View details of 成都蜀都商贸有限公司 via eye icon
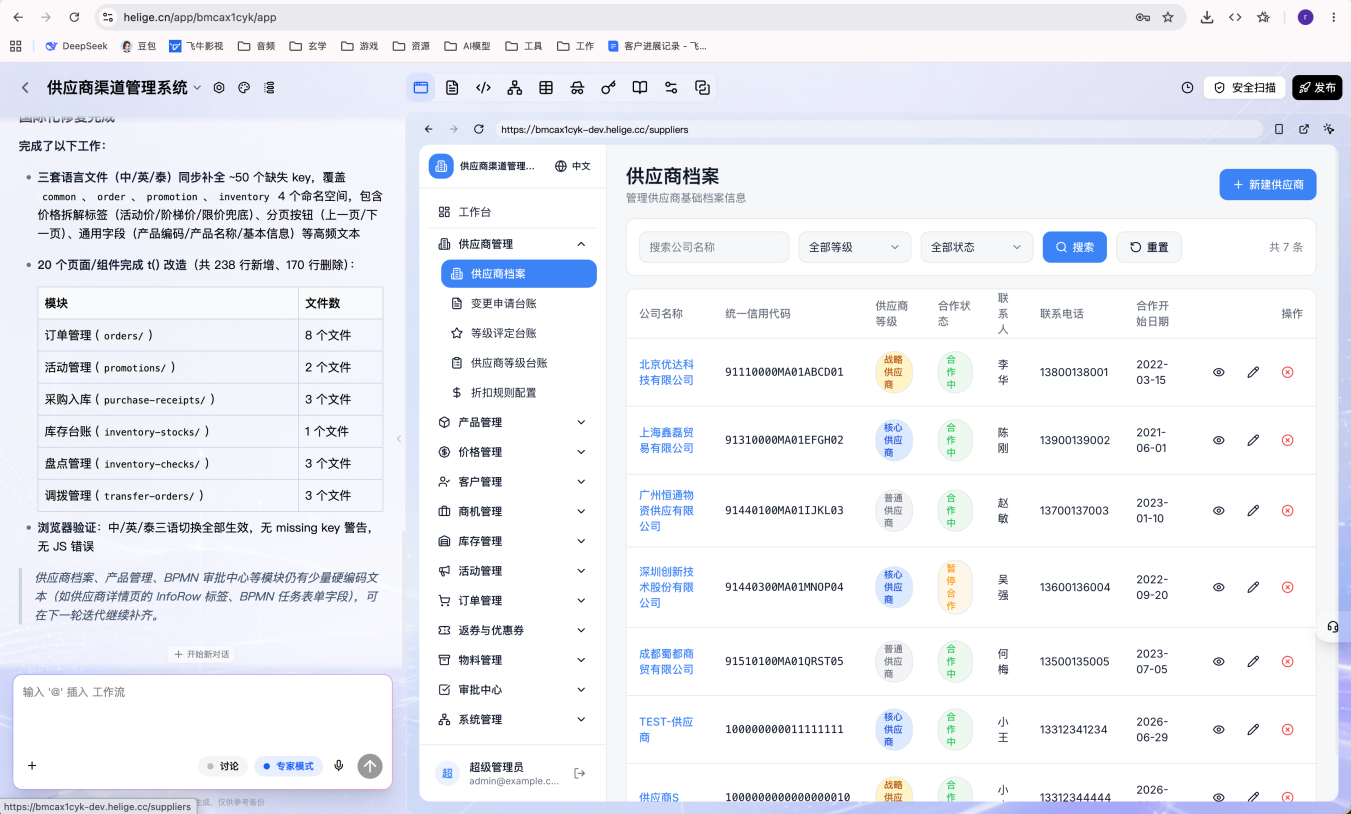Image resolution: width=1351 pixels, height=814 pixels. coord(1219,661)
